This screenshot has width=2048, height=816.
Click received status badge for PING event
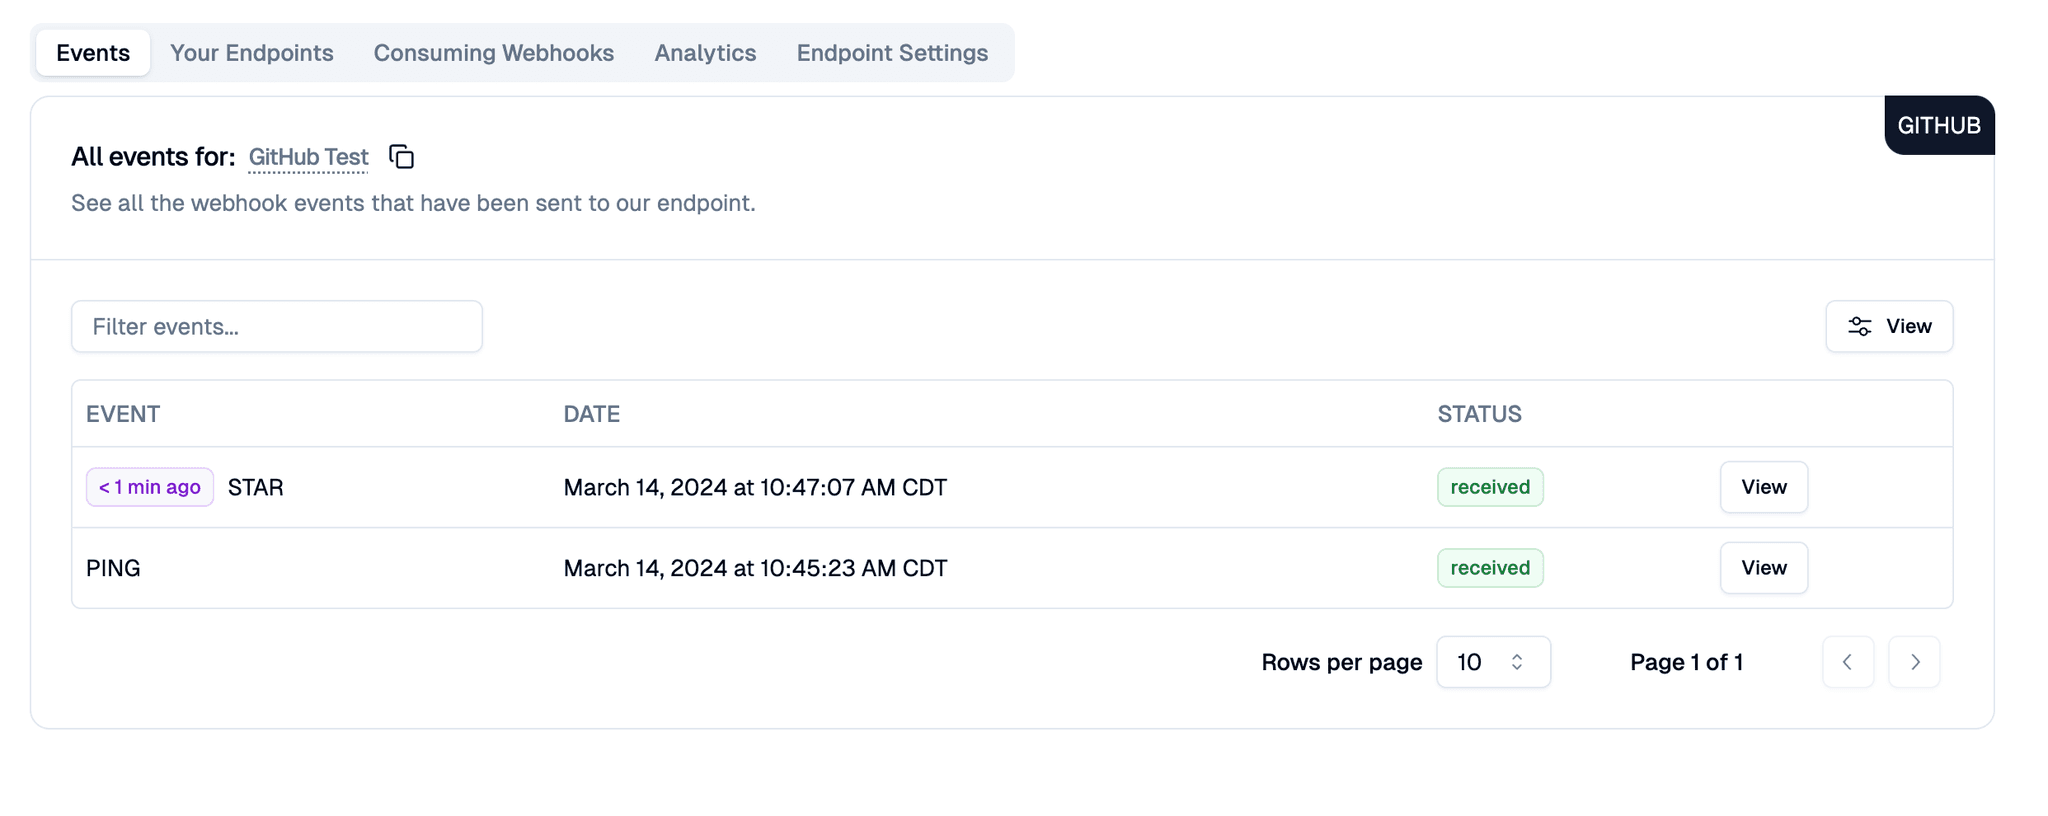1489,568
